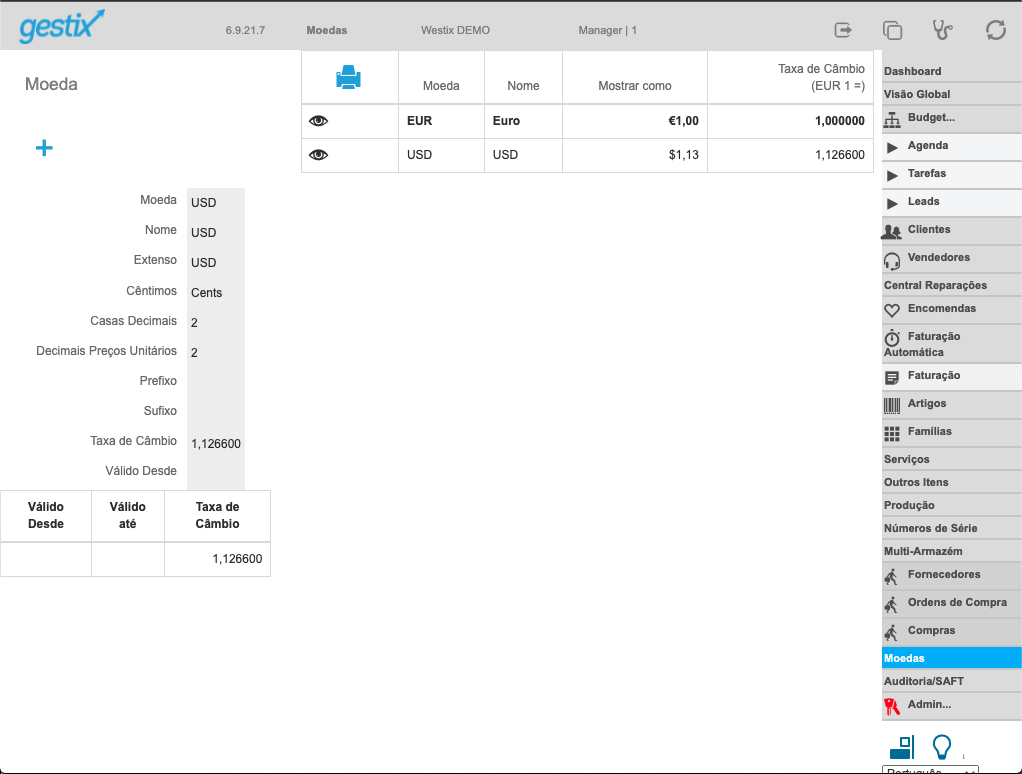Select the highlighted Moedas menu item
The height and width of the screenshot is (774, 1022).
click(x=952, y=658)
